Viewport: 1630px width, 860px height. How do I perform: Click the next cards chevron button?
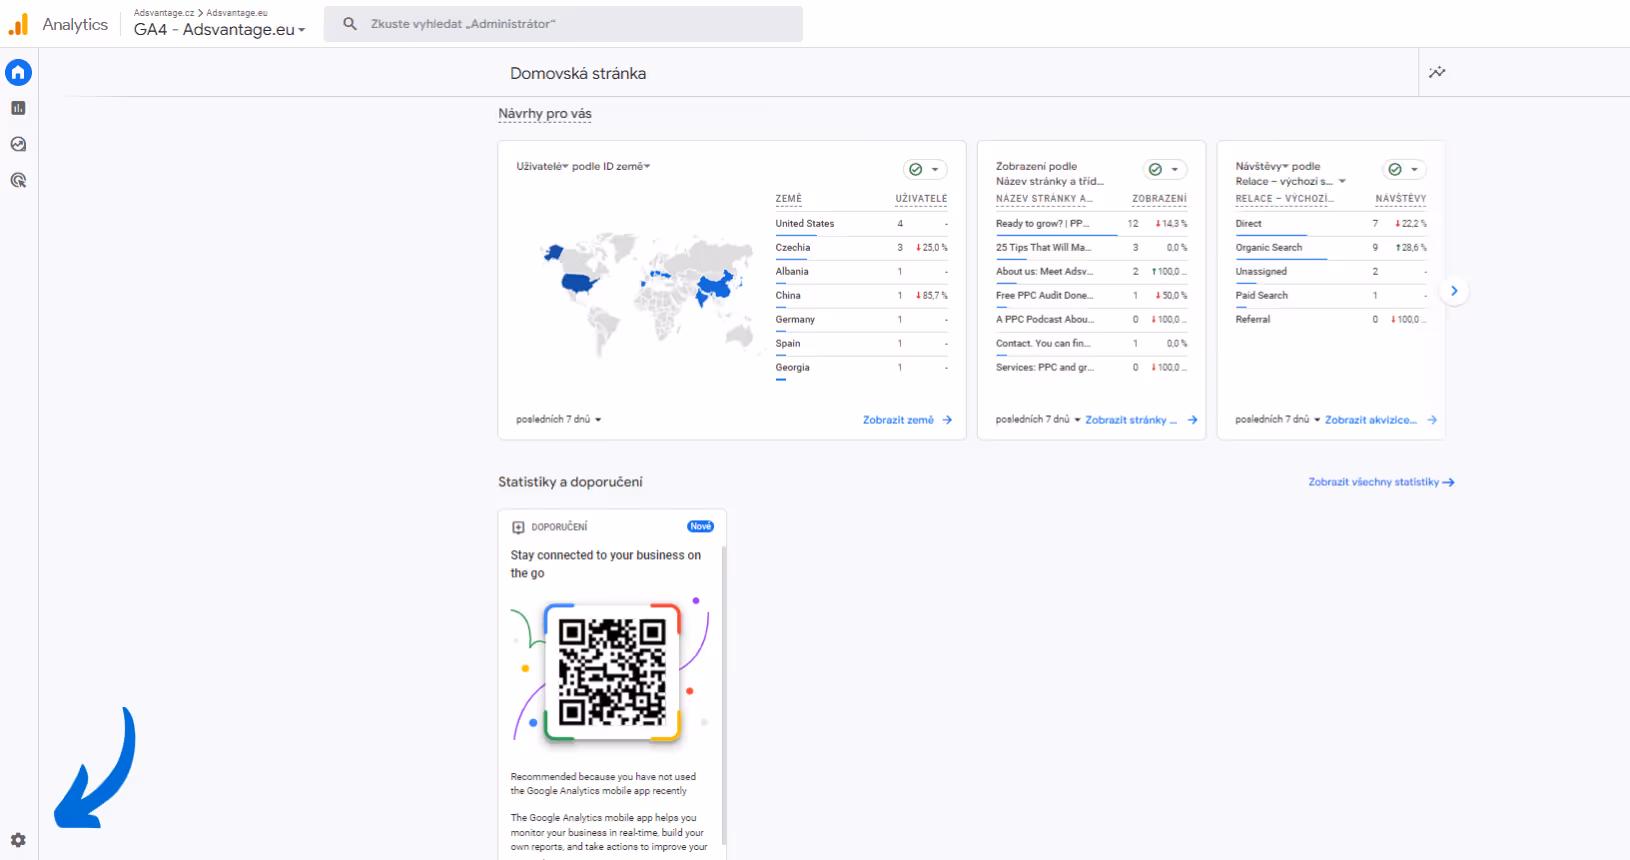pos(1454,291)
